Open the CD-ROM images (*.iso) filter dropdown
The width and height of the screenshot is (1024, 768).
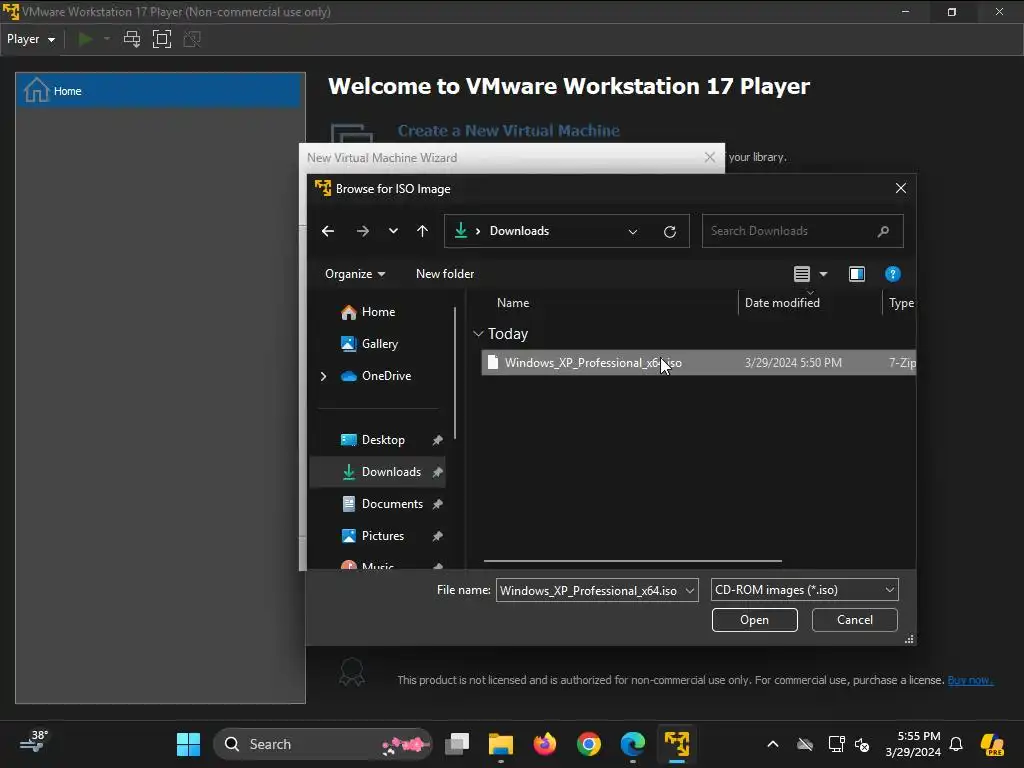click(x=805, y=590)
